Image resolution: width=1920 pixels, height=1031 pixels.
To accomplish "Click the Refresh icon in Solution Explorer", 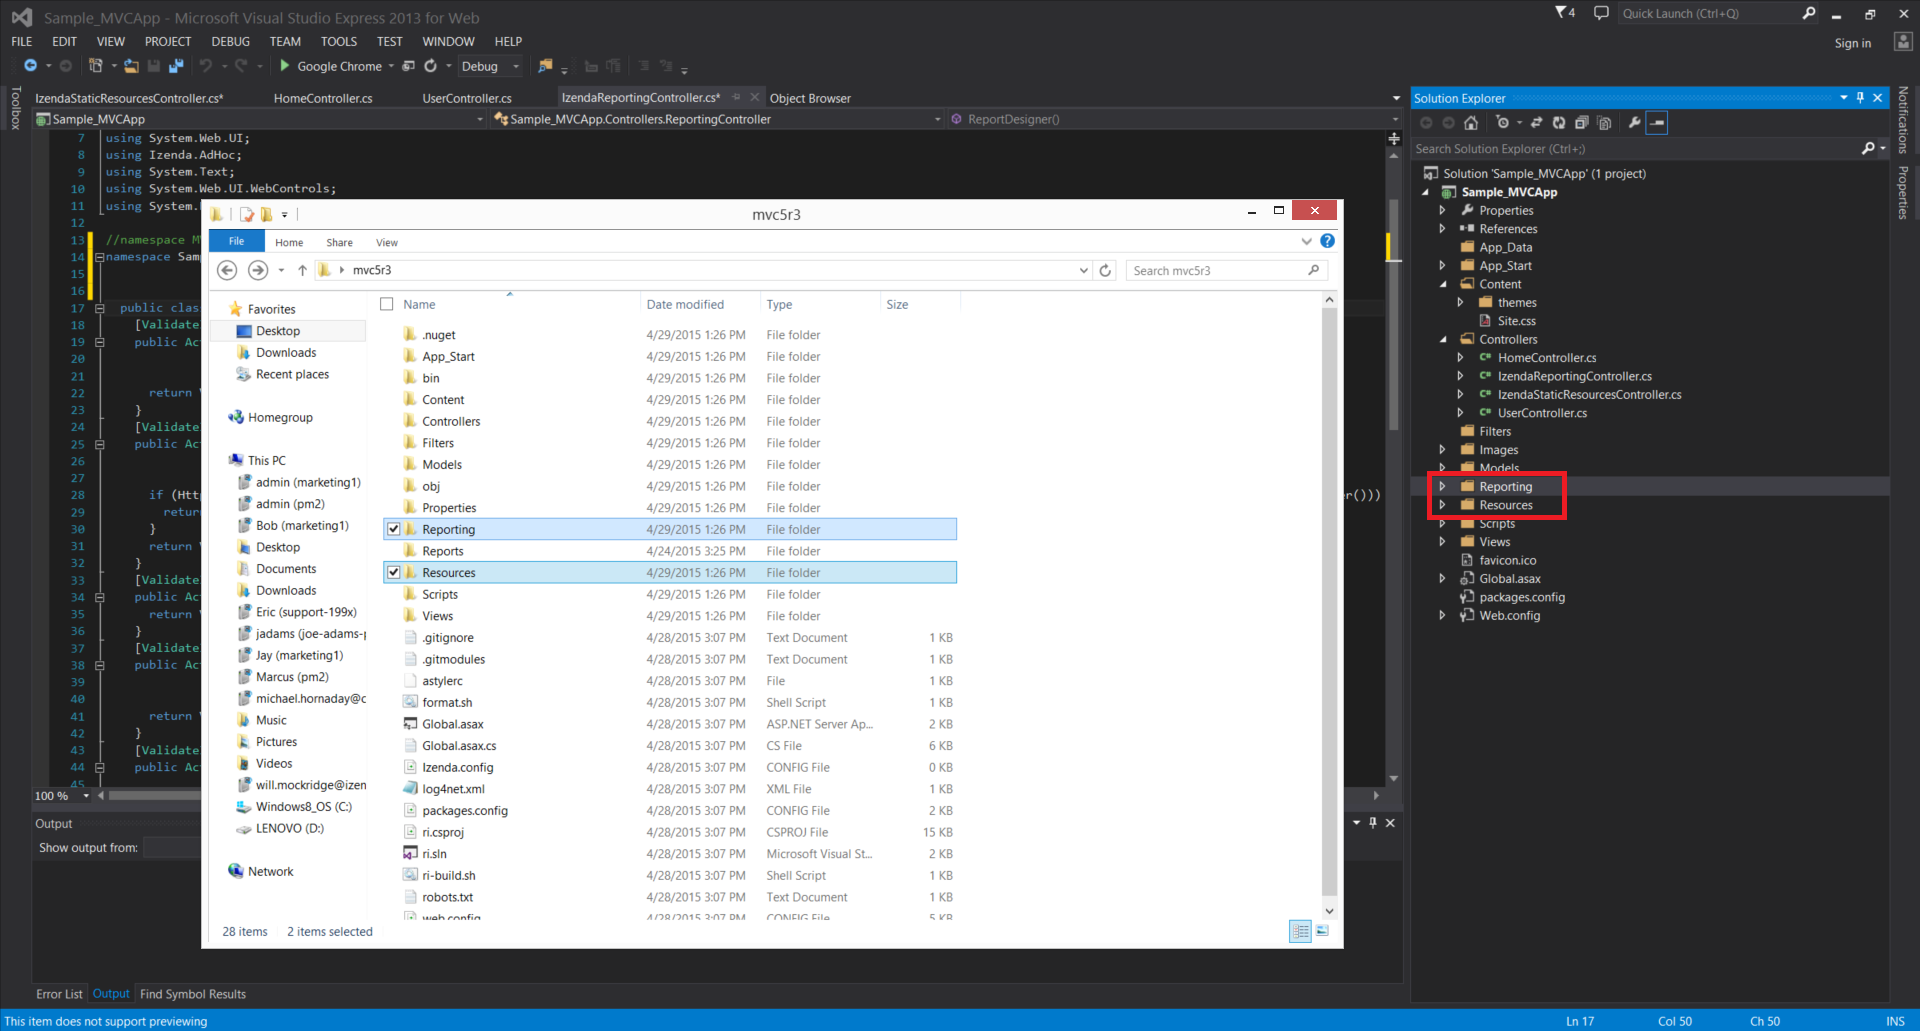I will coord(1558,123).
